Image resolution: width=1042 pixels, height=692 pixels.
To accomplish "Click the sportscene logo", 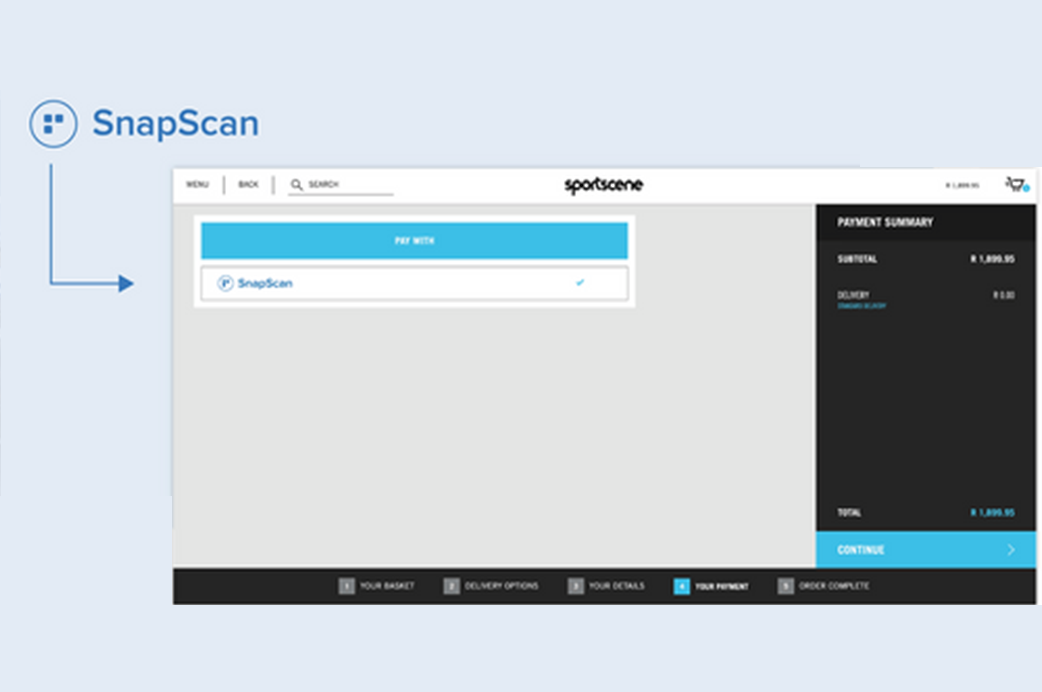I will click(603, 185).
